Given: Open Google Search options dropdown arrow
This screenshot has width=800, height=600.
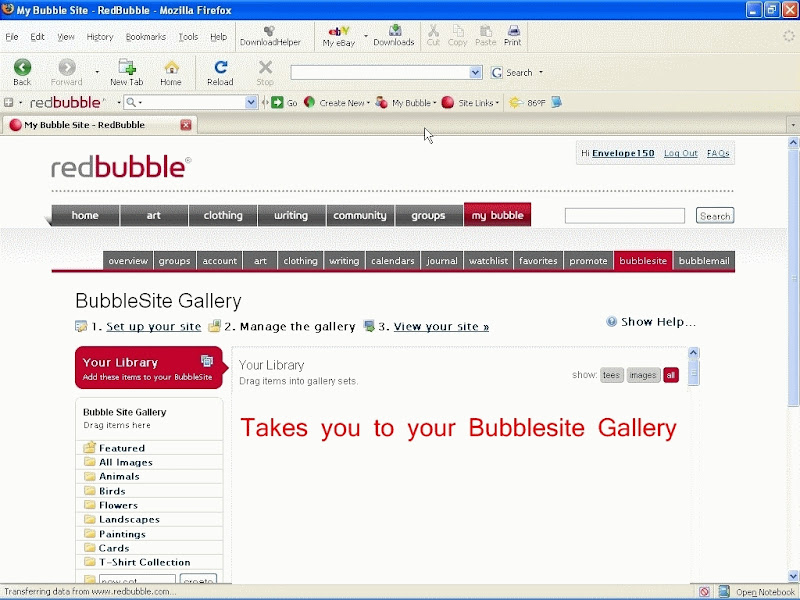Looking at the screenshot, I should coord(541,72).
